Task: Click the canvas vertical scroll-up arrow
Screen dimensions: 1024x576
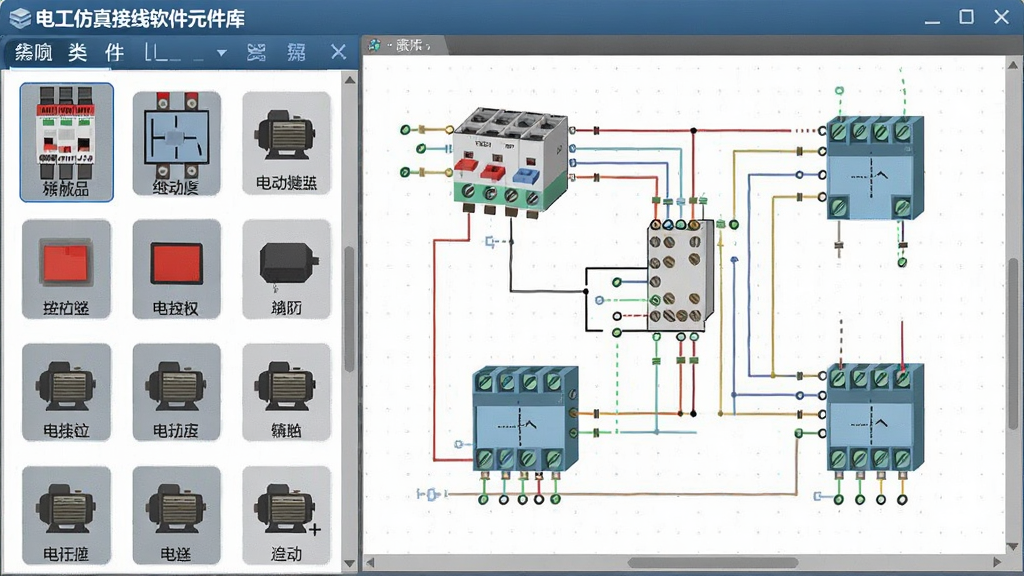Action: (x=1013, y=65)
